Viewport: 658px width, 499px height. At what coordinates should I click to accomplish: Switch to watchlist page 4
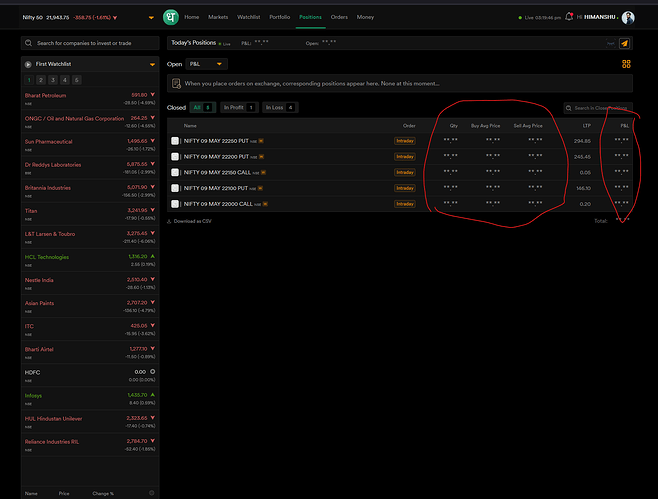click(x=65, y=80)
